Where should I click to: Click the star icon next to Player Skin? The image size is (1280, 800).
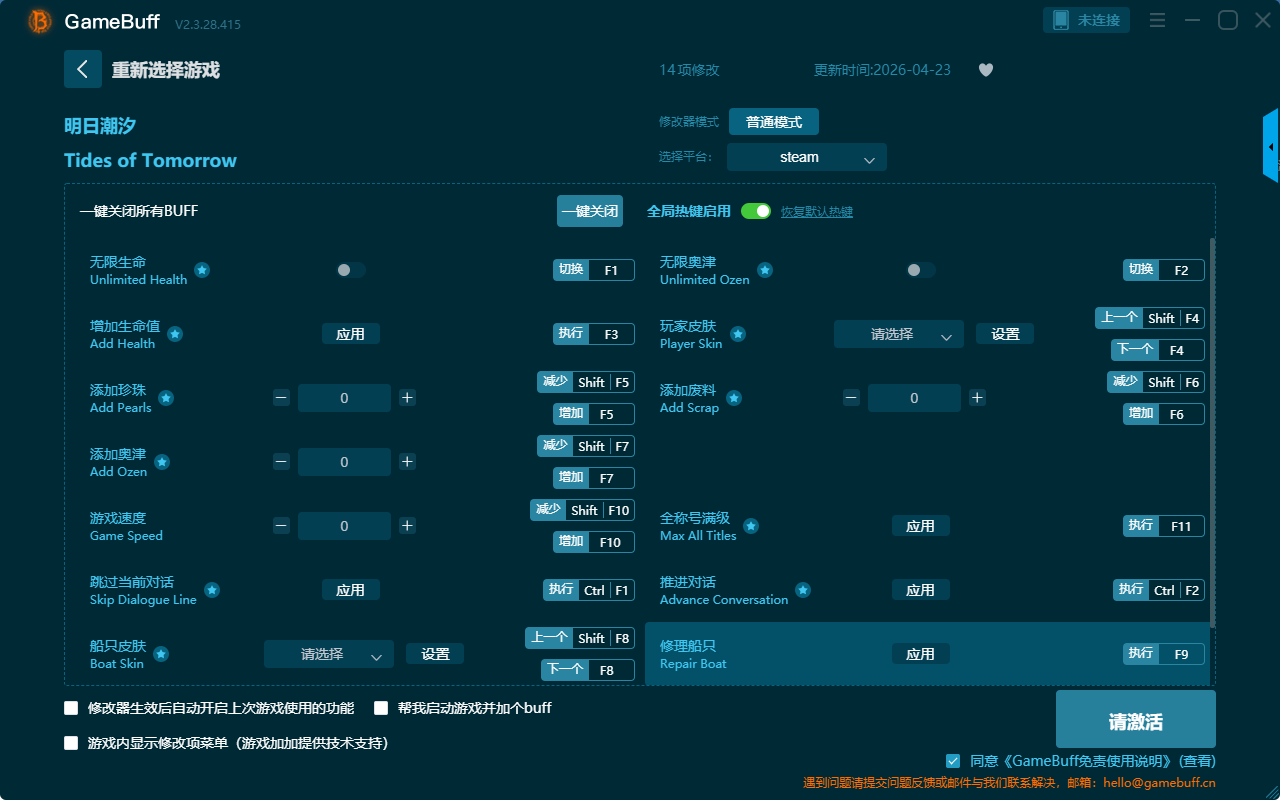(737, 334)
